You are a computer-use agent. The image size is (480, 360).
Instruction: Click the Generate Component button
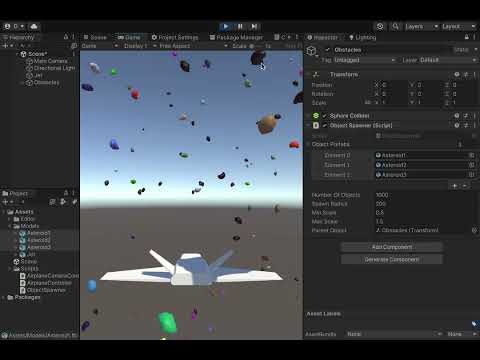click(x=392, y=259)
